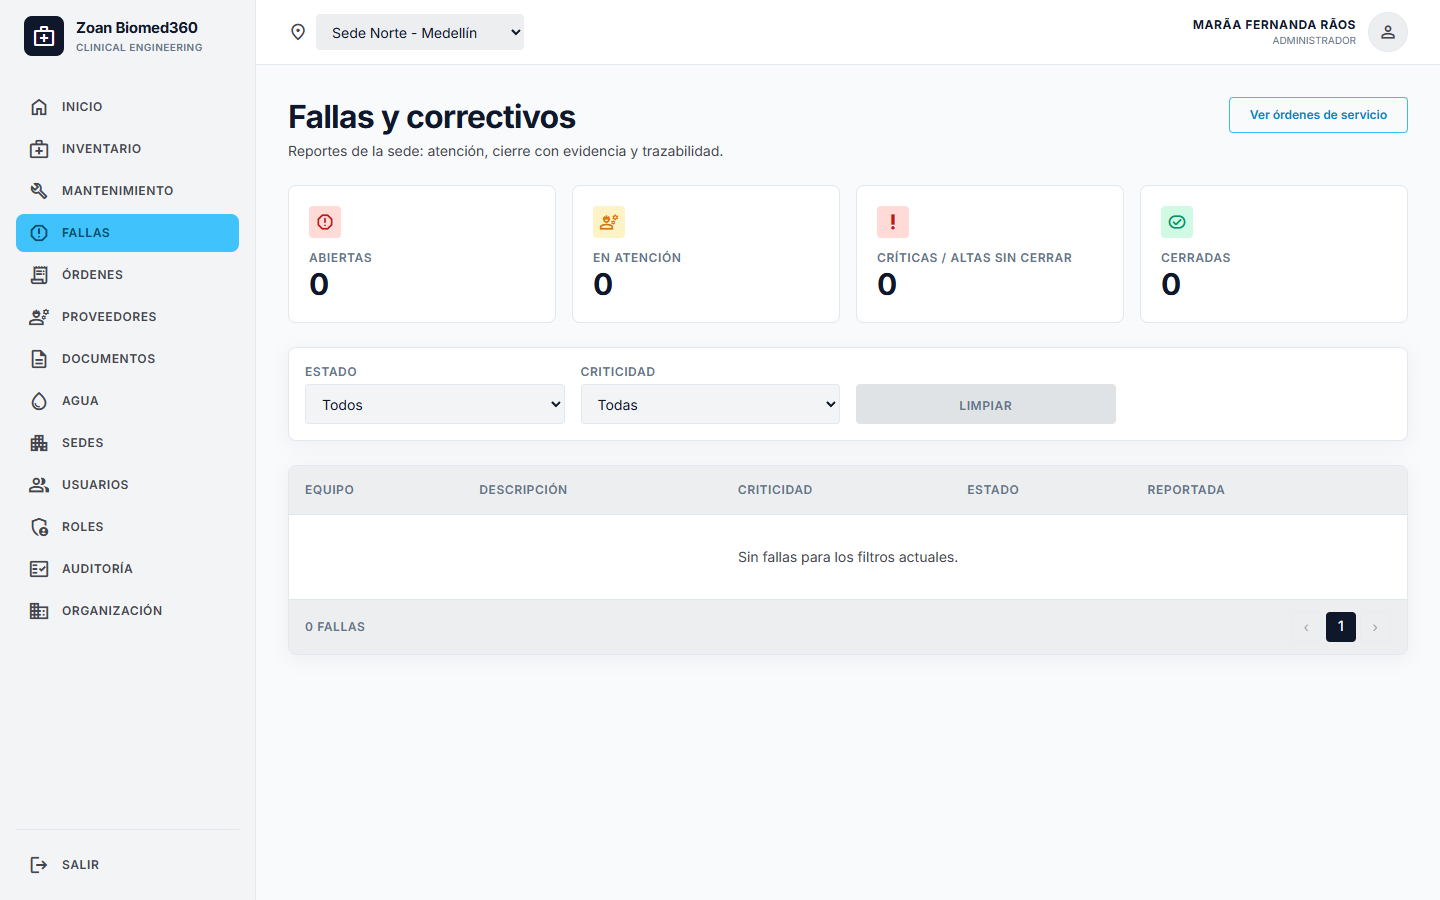The height and width of the screenshot is (900, 1440).
Task: Click Salir to log out
Action: point(127,865)
